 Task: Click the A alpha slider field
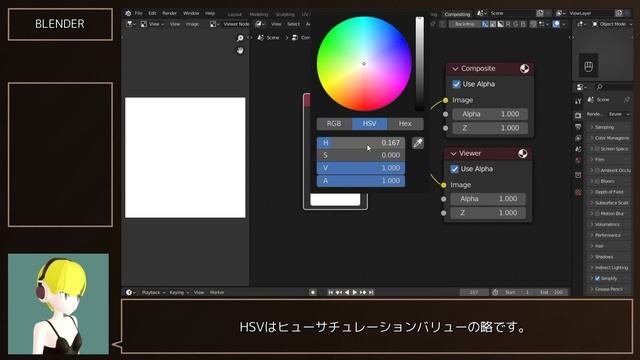tap(361, 180)
